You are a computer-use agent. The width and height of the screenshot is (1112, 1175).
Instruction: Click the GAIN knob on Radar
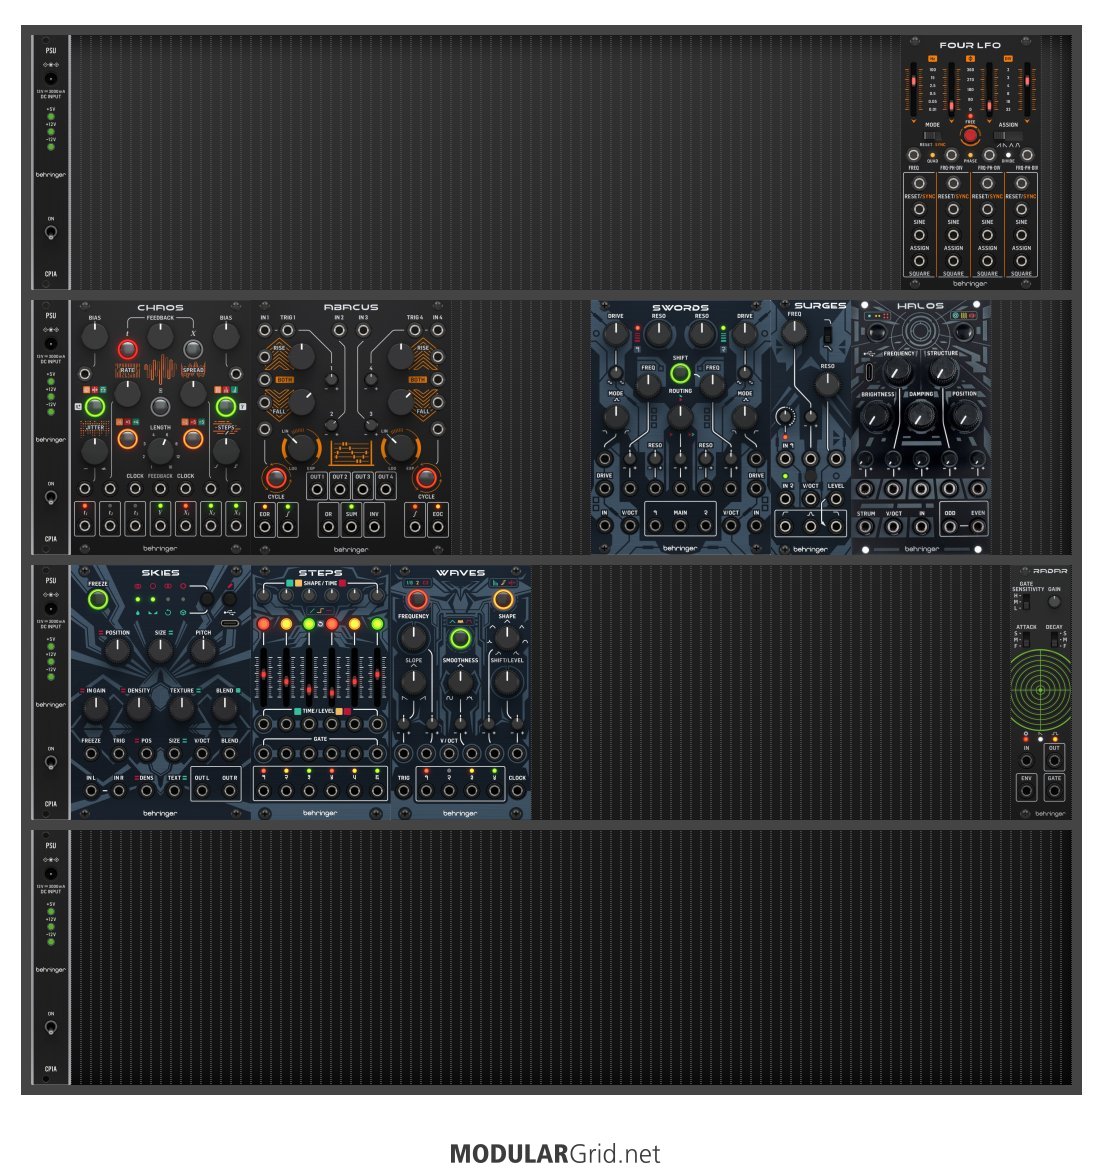(x=1054, y=602)
